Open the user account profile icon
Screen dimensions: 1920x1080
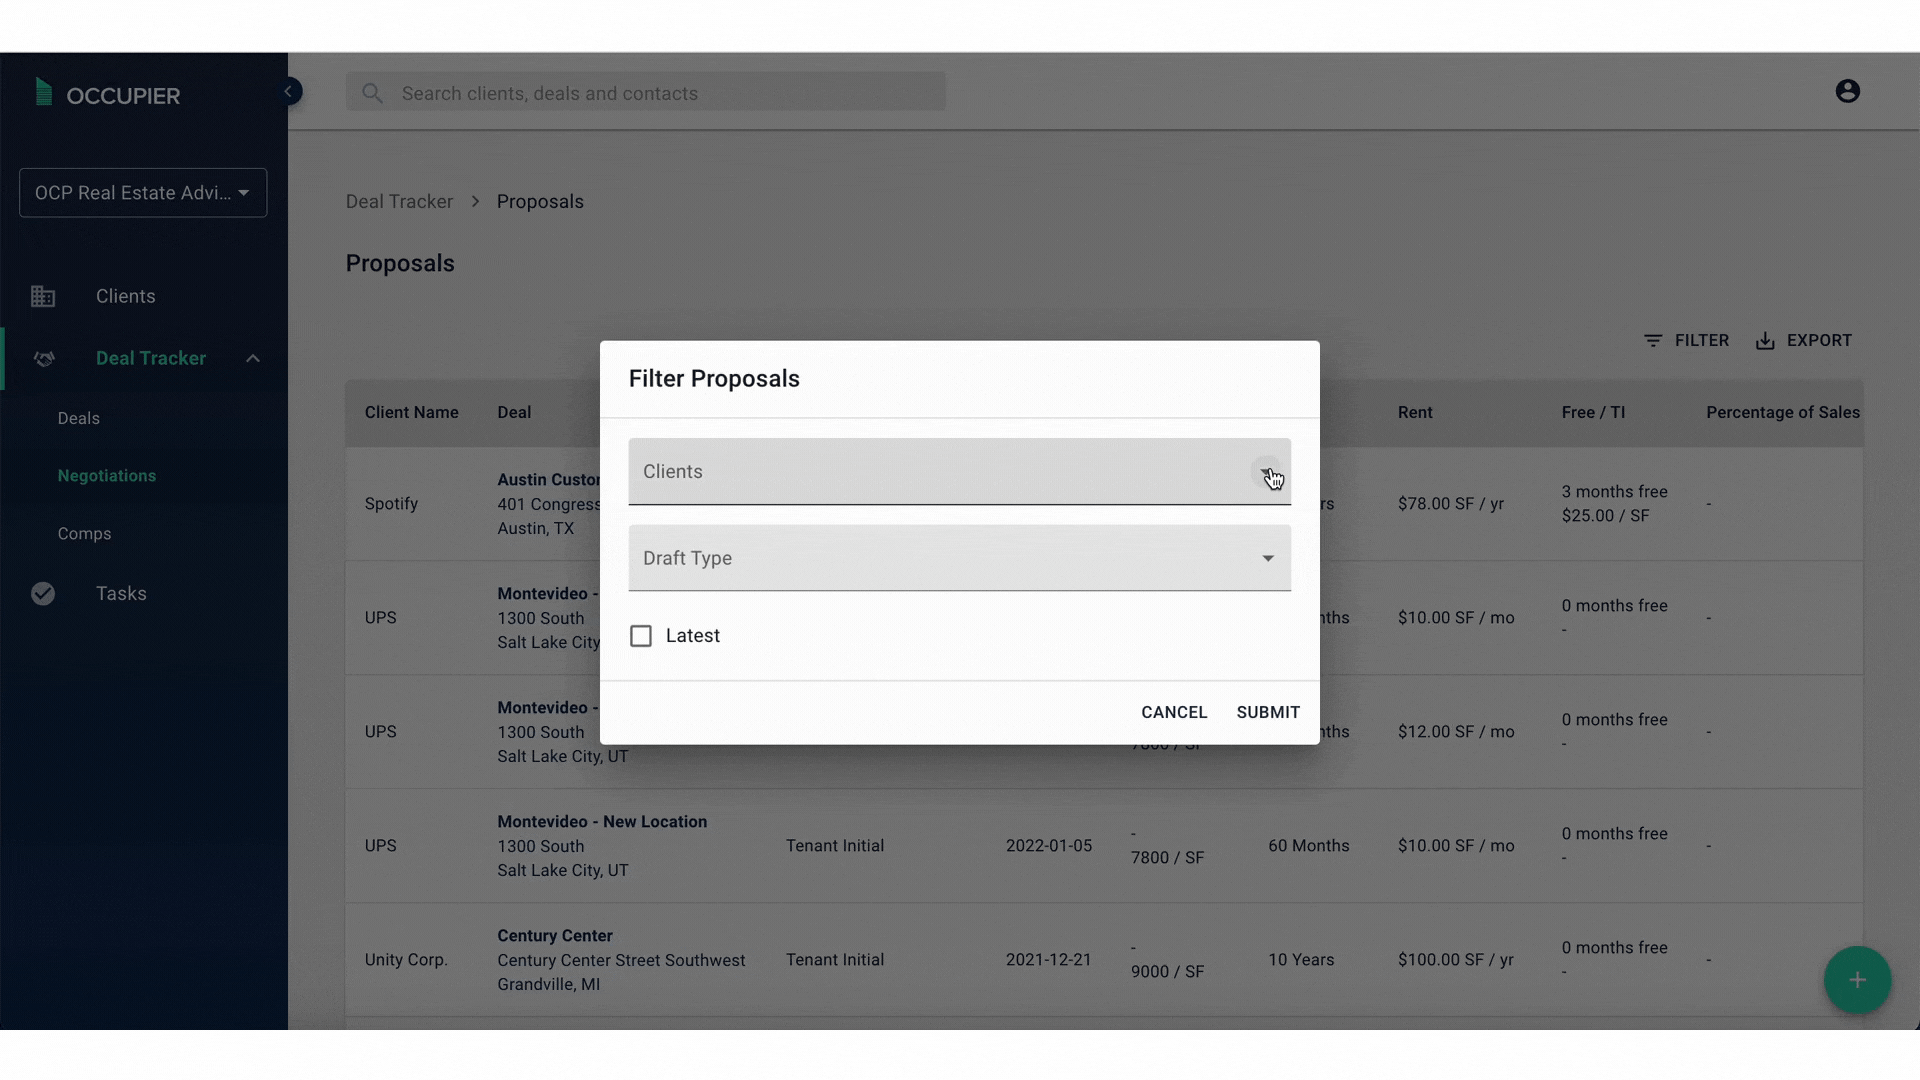1847,92
